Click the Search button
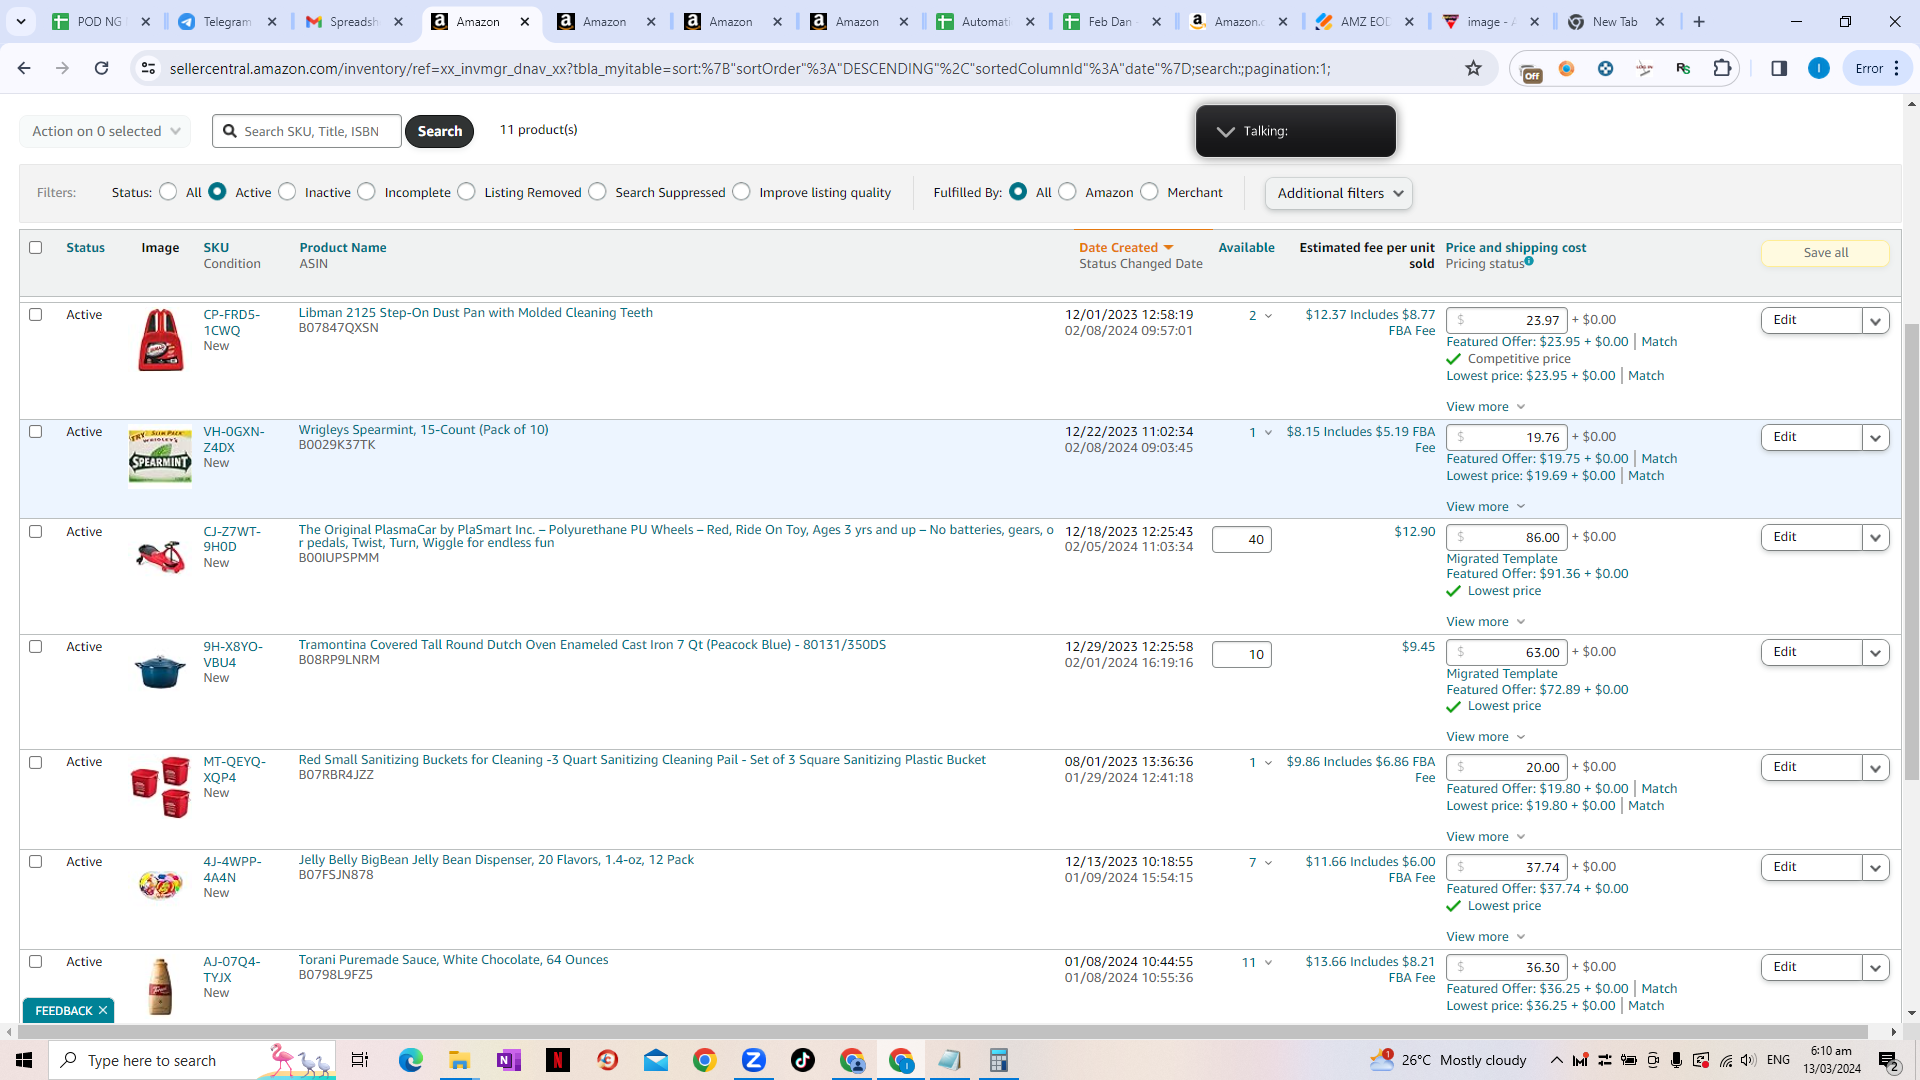Image resolution: width=1920 pixels, height=1080 pixels. [439, 131]
